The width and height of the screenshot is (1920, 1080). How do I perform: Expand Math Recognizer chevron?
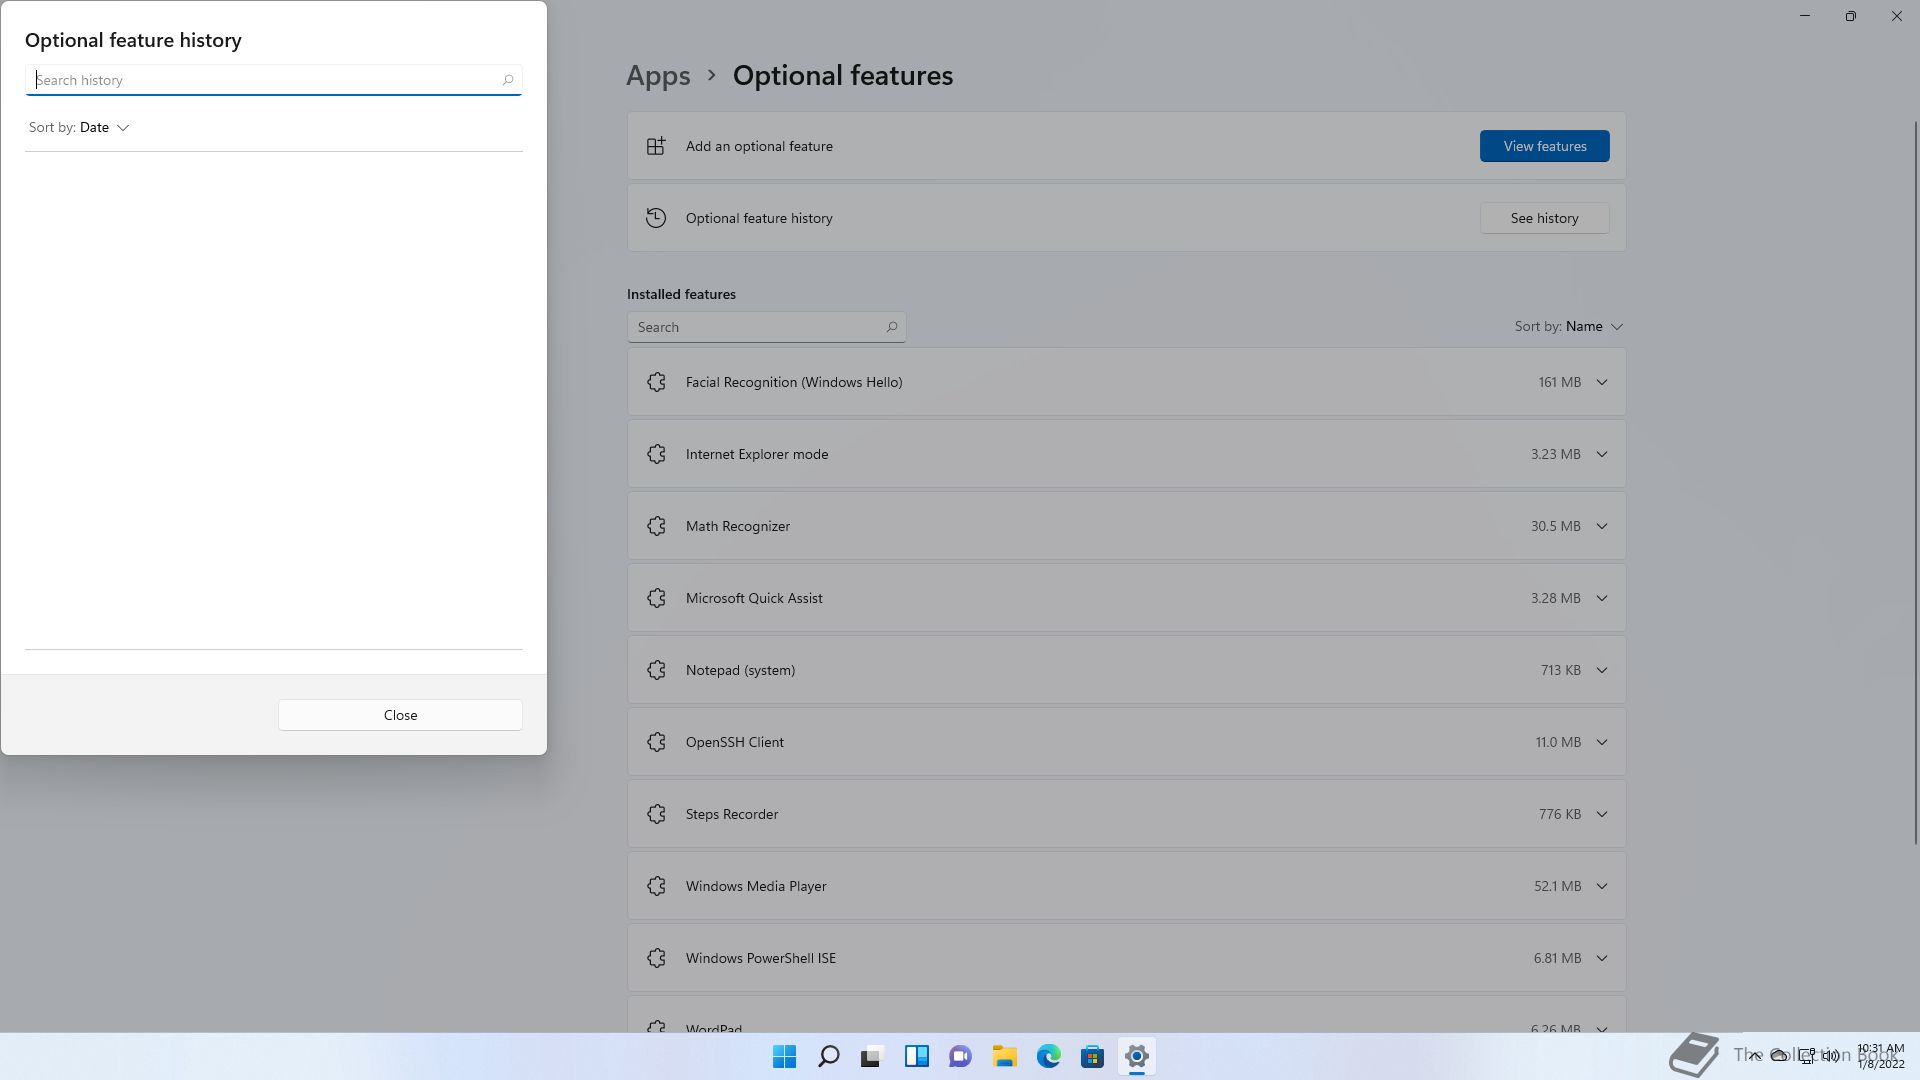[1601, 526]
